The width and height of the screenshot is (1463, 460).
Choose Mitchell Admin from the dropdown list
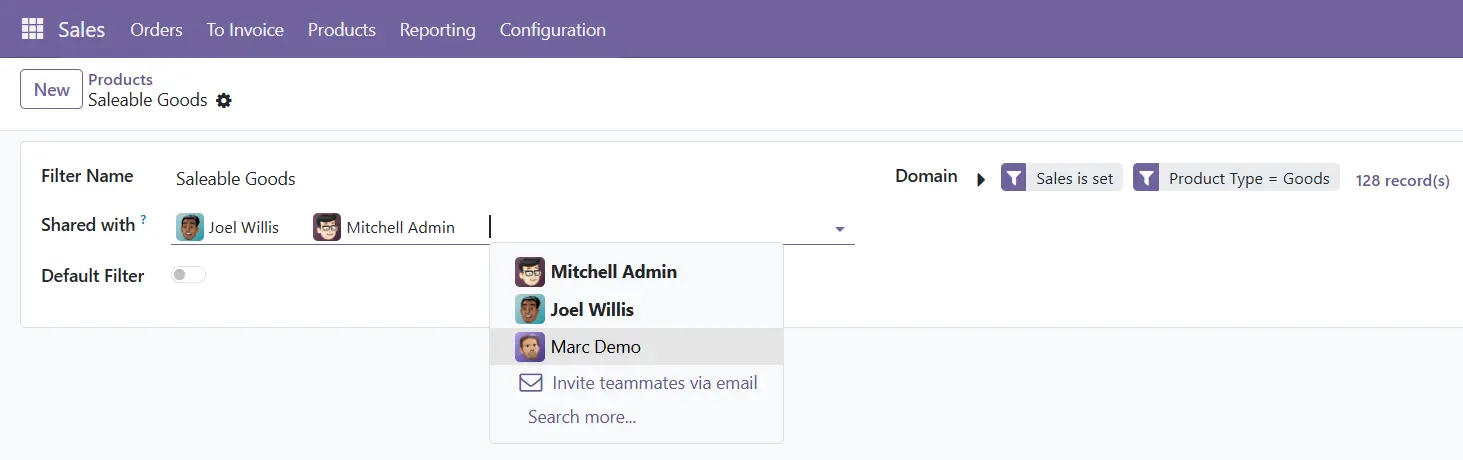point(612,272)
